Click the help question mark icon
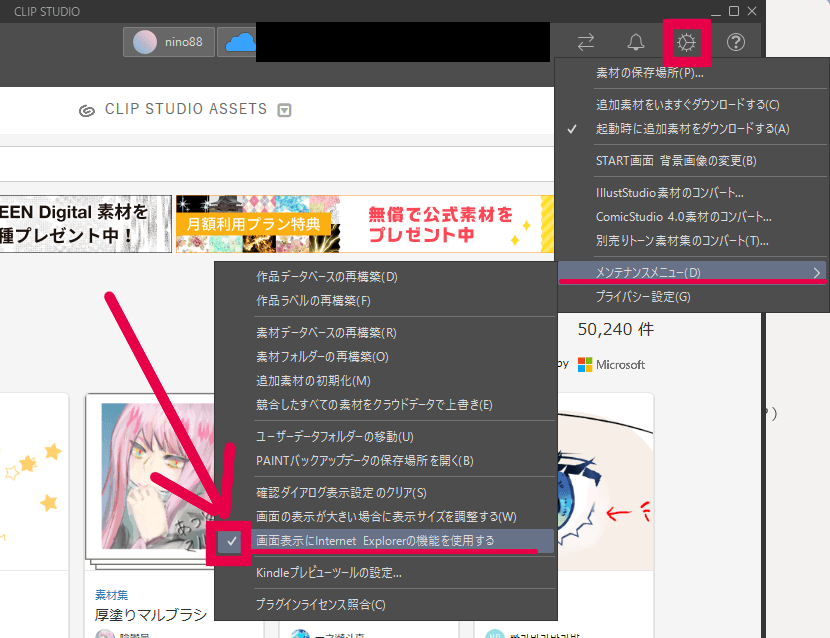Viewport: 830px width, 638px height. (x=736, y=42)
